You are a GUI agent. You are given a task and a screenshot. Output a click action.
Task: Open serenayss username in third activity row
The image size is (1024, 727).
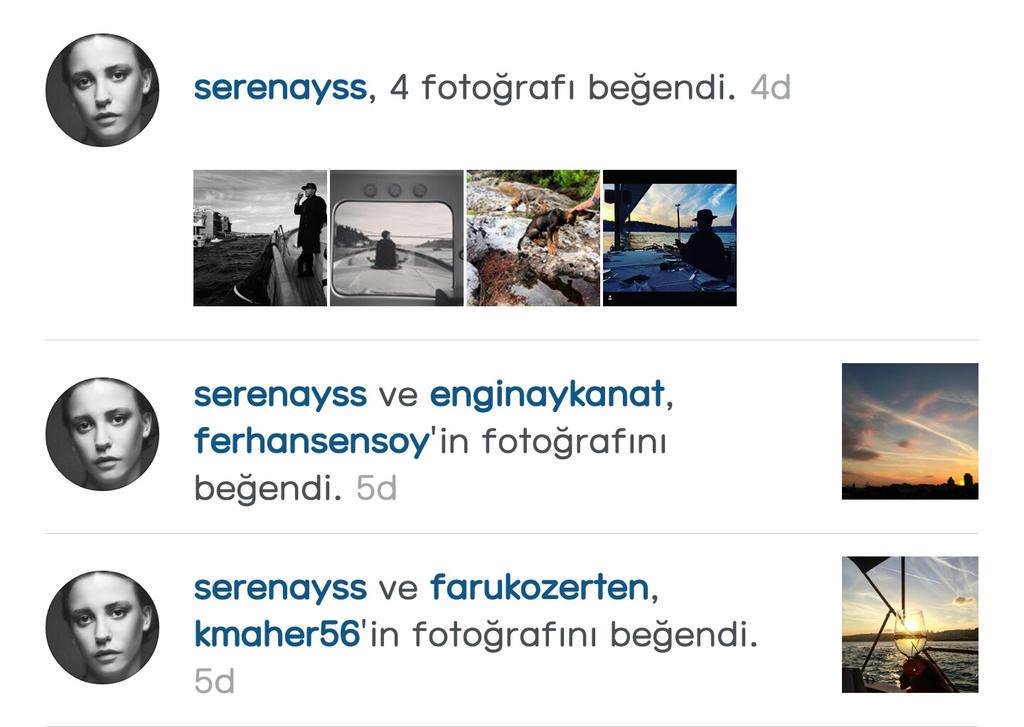pos(280,588)
